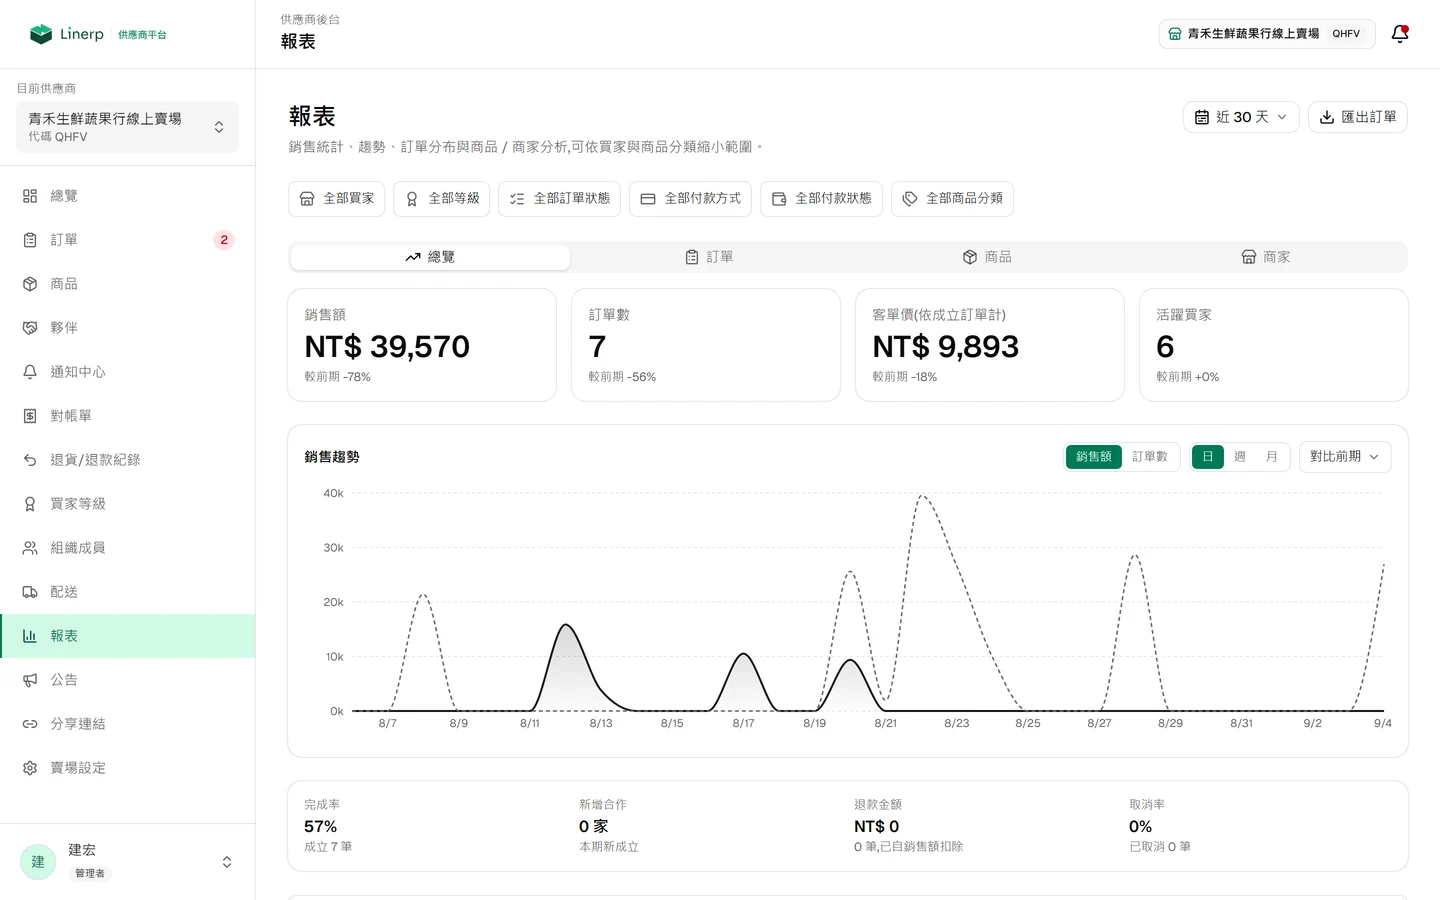Click the 夥伴 handshake icon

tap(30, 328)
